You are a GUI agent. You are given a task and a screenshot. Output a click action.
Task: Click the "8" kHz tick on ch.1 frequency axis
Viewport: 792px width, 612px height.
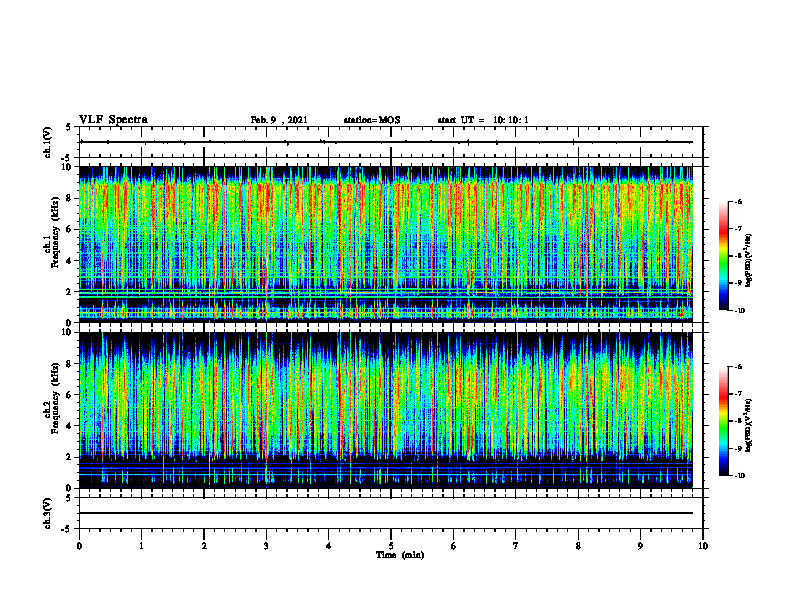click(x=69, y=198)
